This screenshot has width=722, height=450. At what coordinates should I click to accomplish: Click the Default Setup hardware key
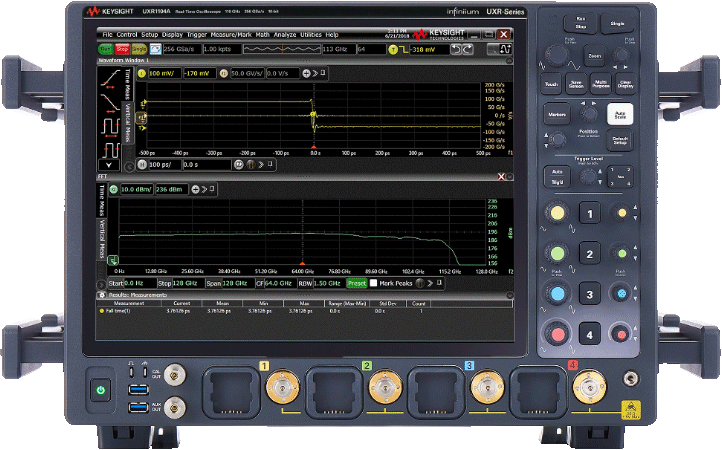tap(620, 140)
